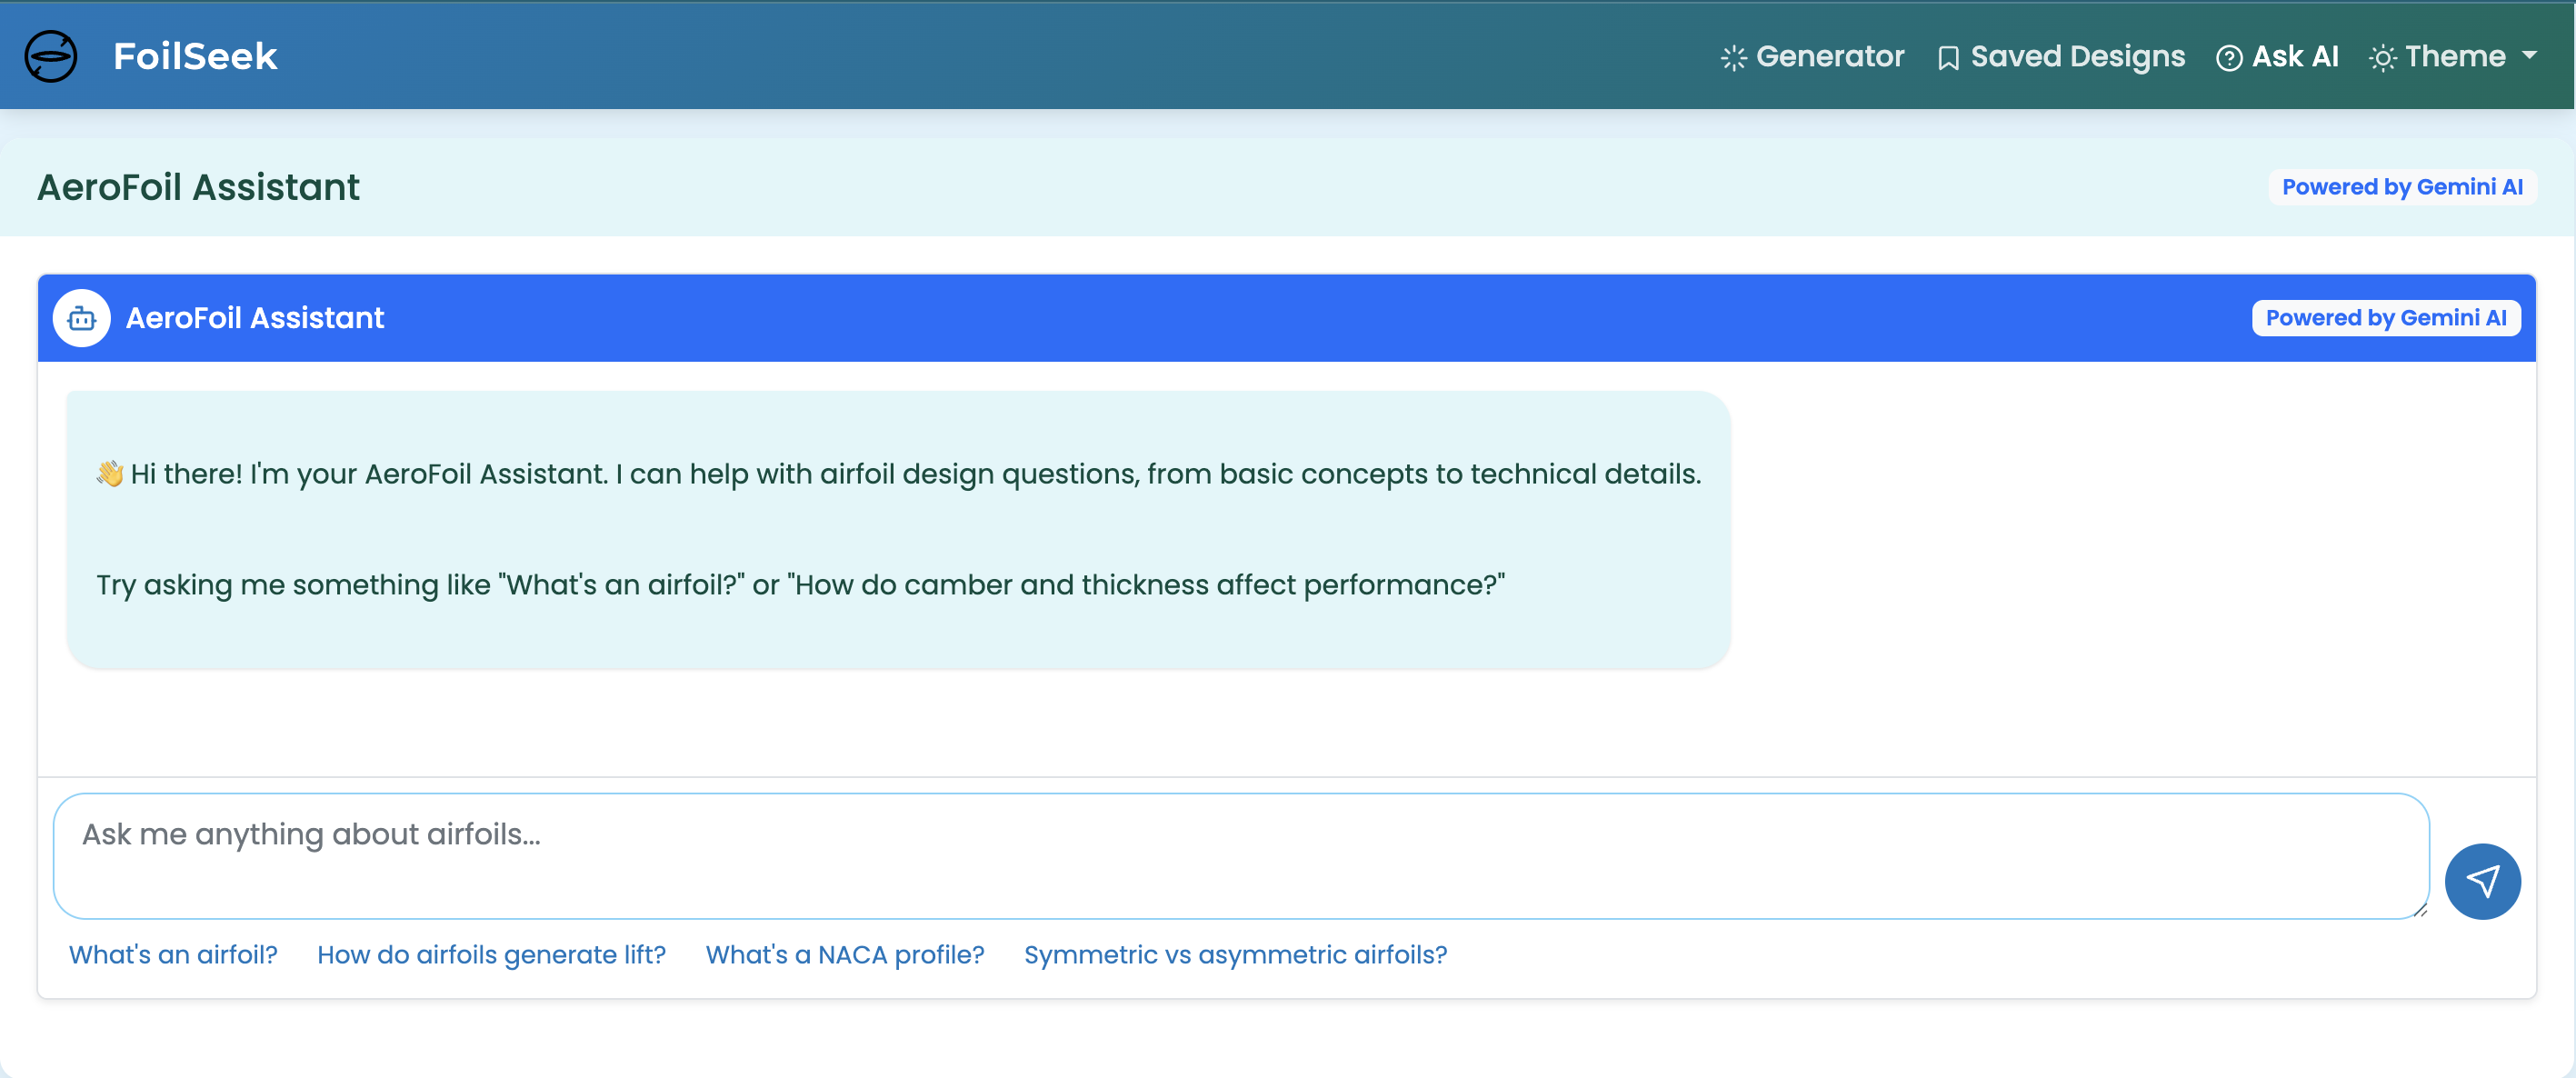
Task: Pick "Symmetric vs asymmetric airfoils?" suggestion
Action: point(1235,954)
